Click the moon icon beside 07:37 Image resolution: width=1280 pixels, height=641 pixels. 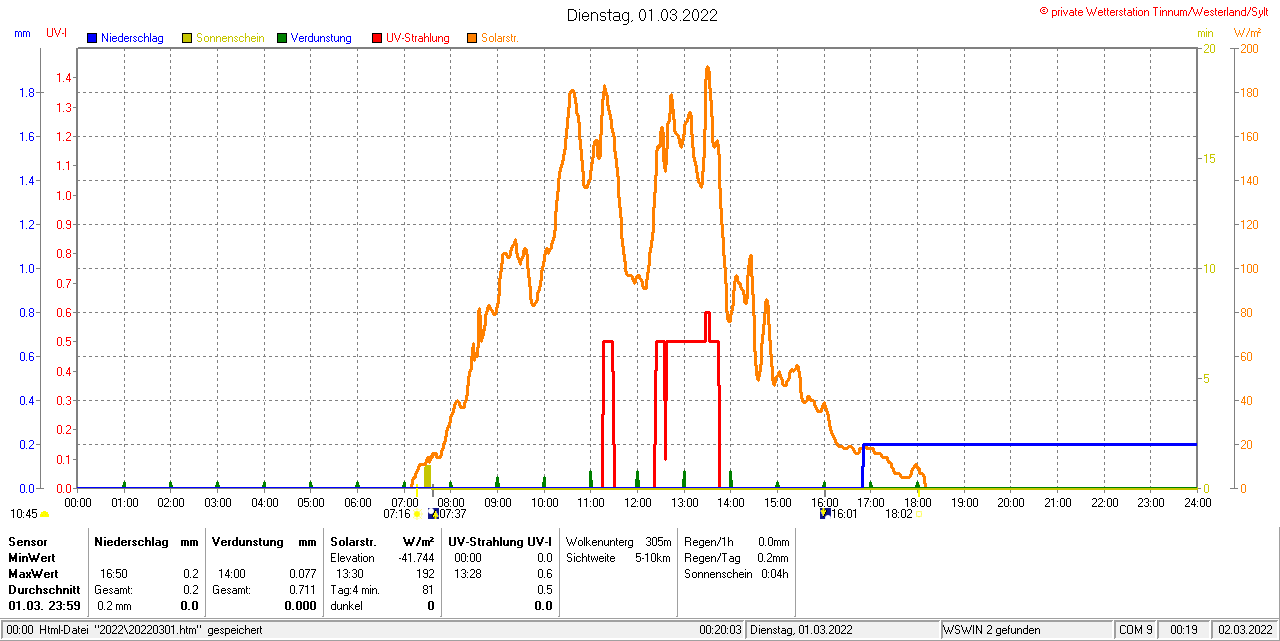[433, 514]
